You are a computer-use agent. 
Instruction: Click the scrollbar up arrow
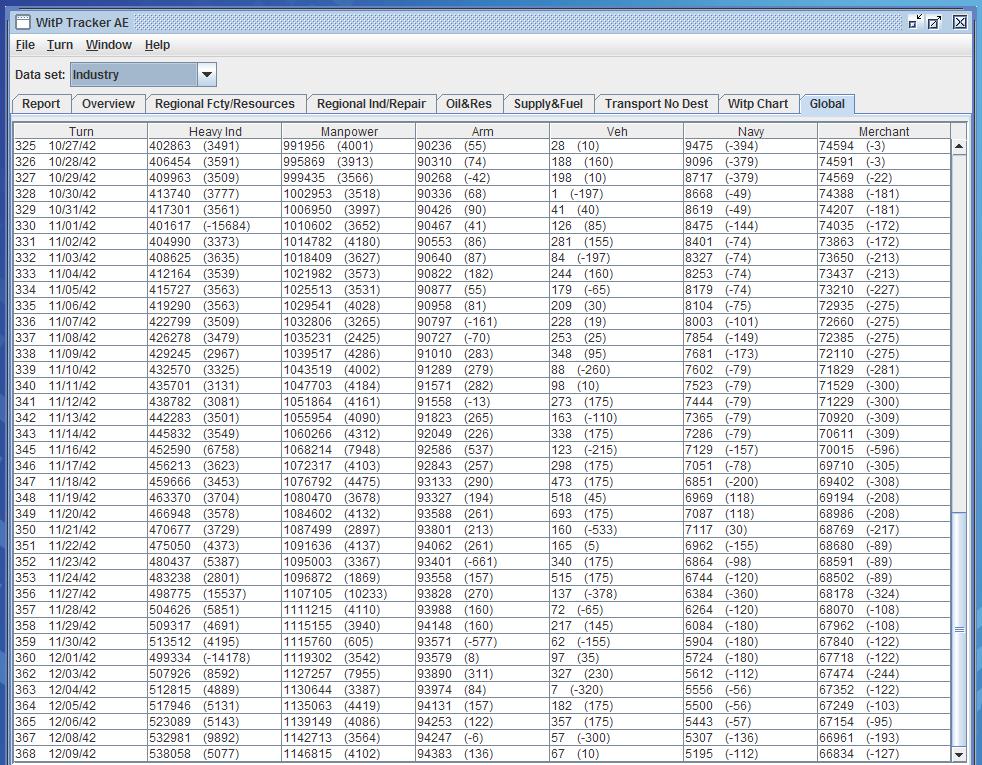point(959,146)
